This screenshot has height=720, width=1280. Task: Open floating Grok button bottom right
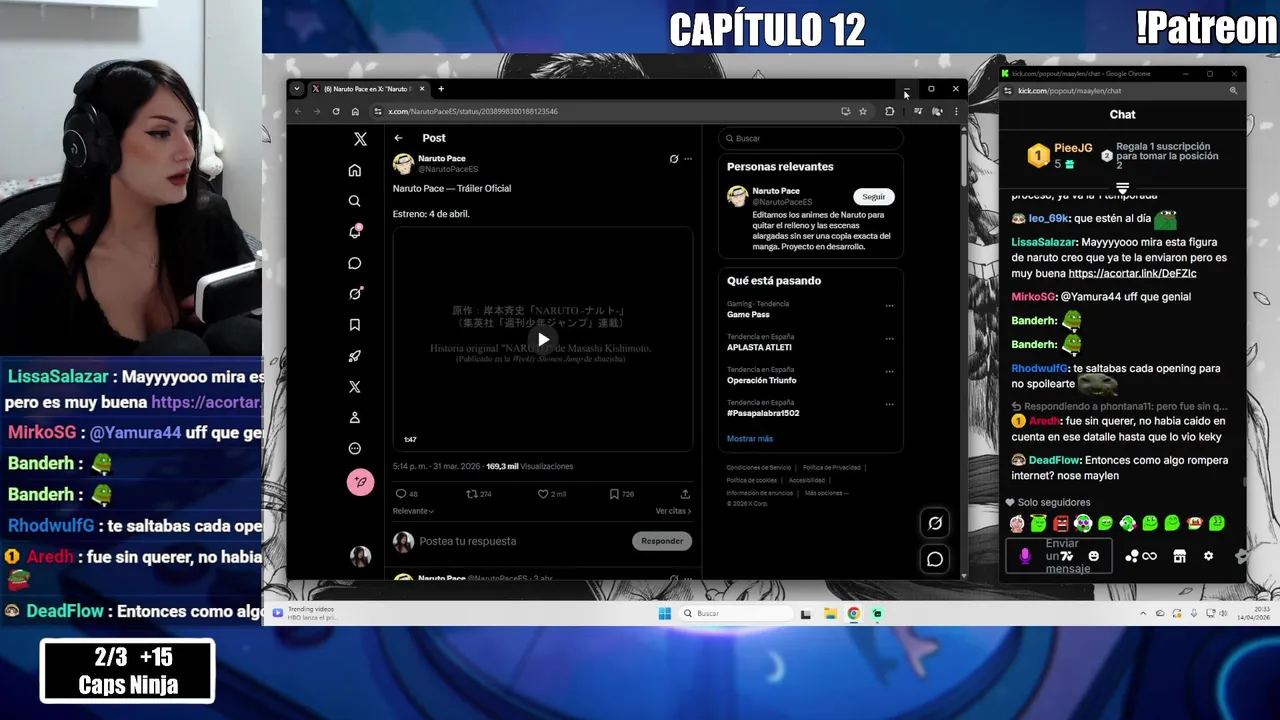tap(935, 523)
